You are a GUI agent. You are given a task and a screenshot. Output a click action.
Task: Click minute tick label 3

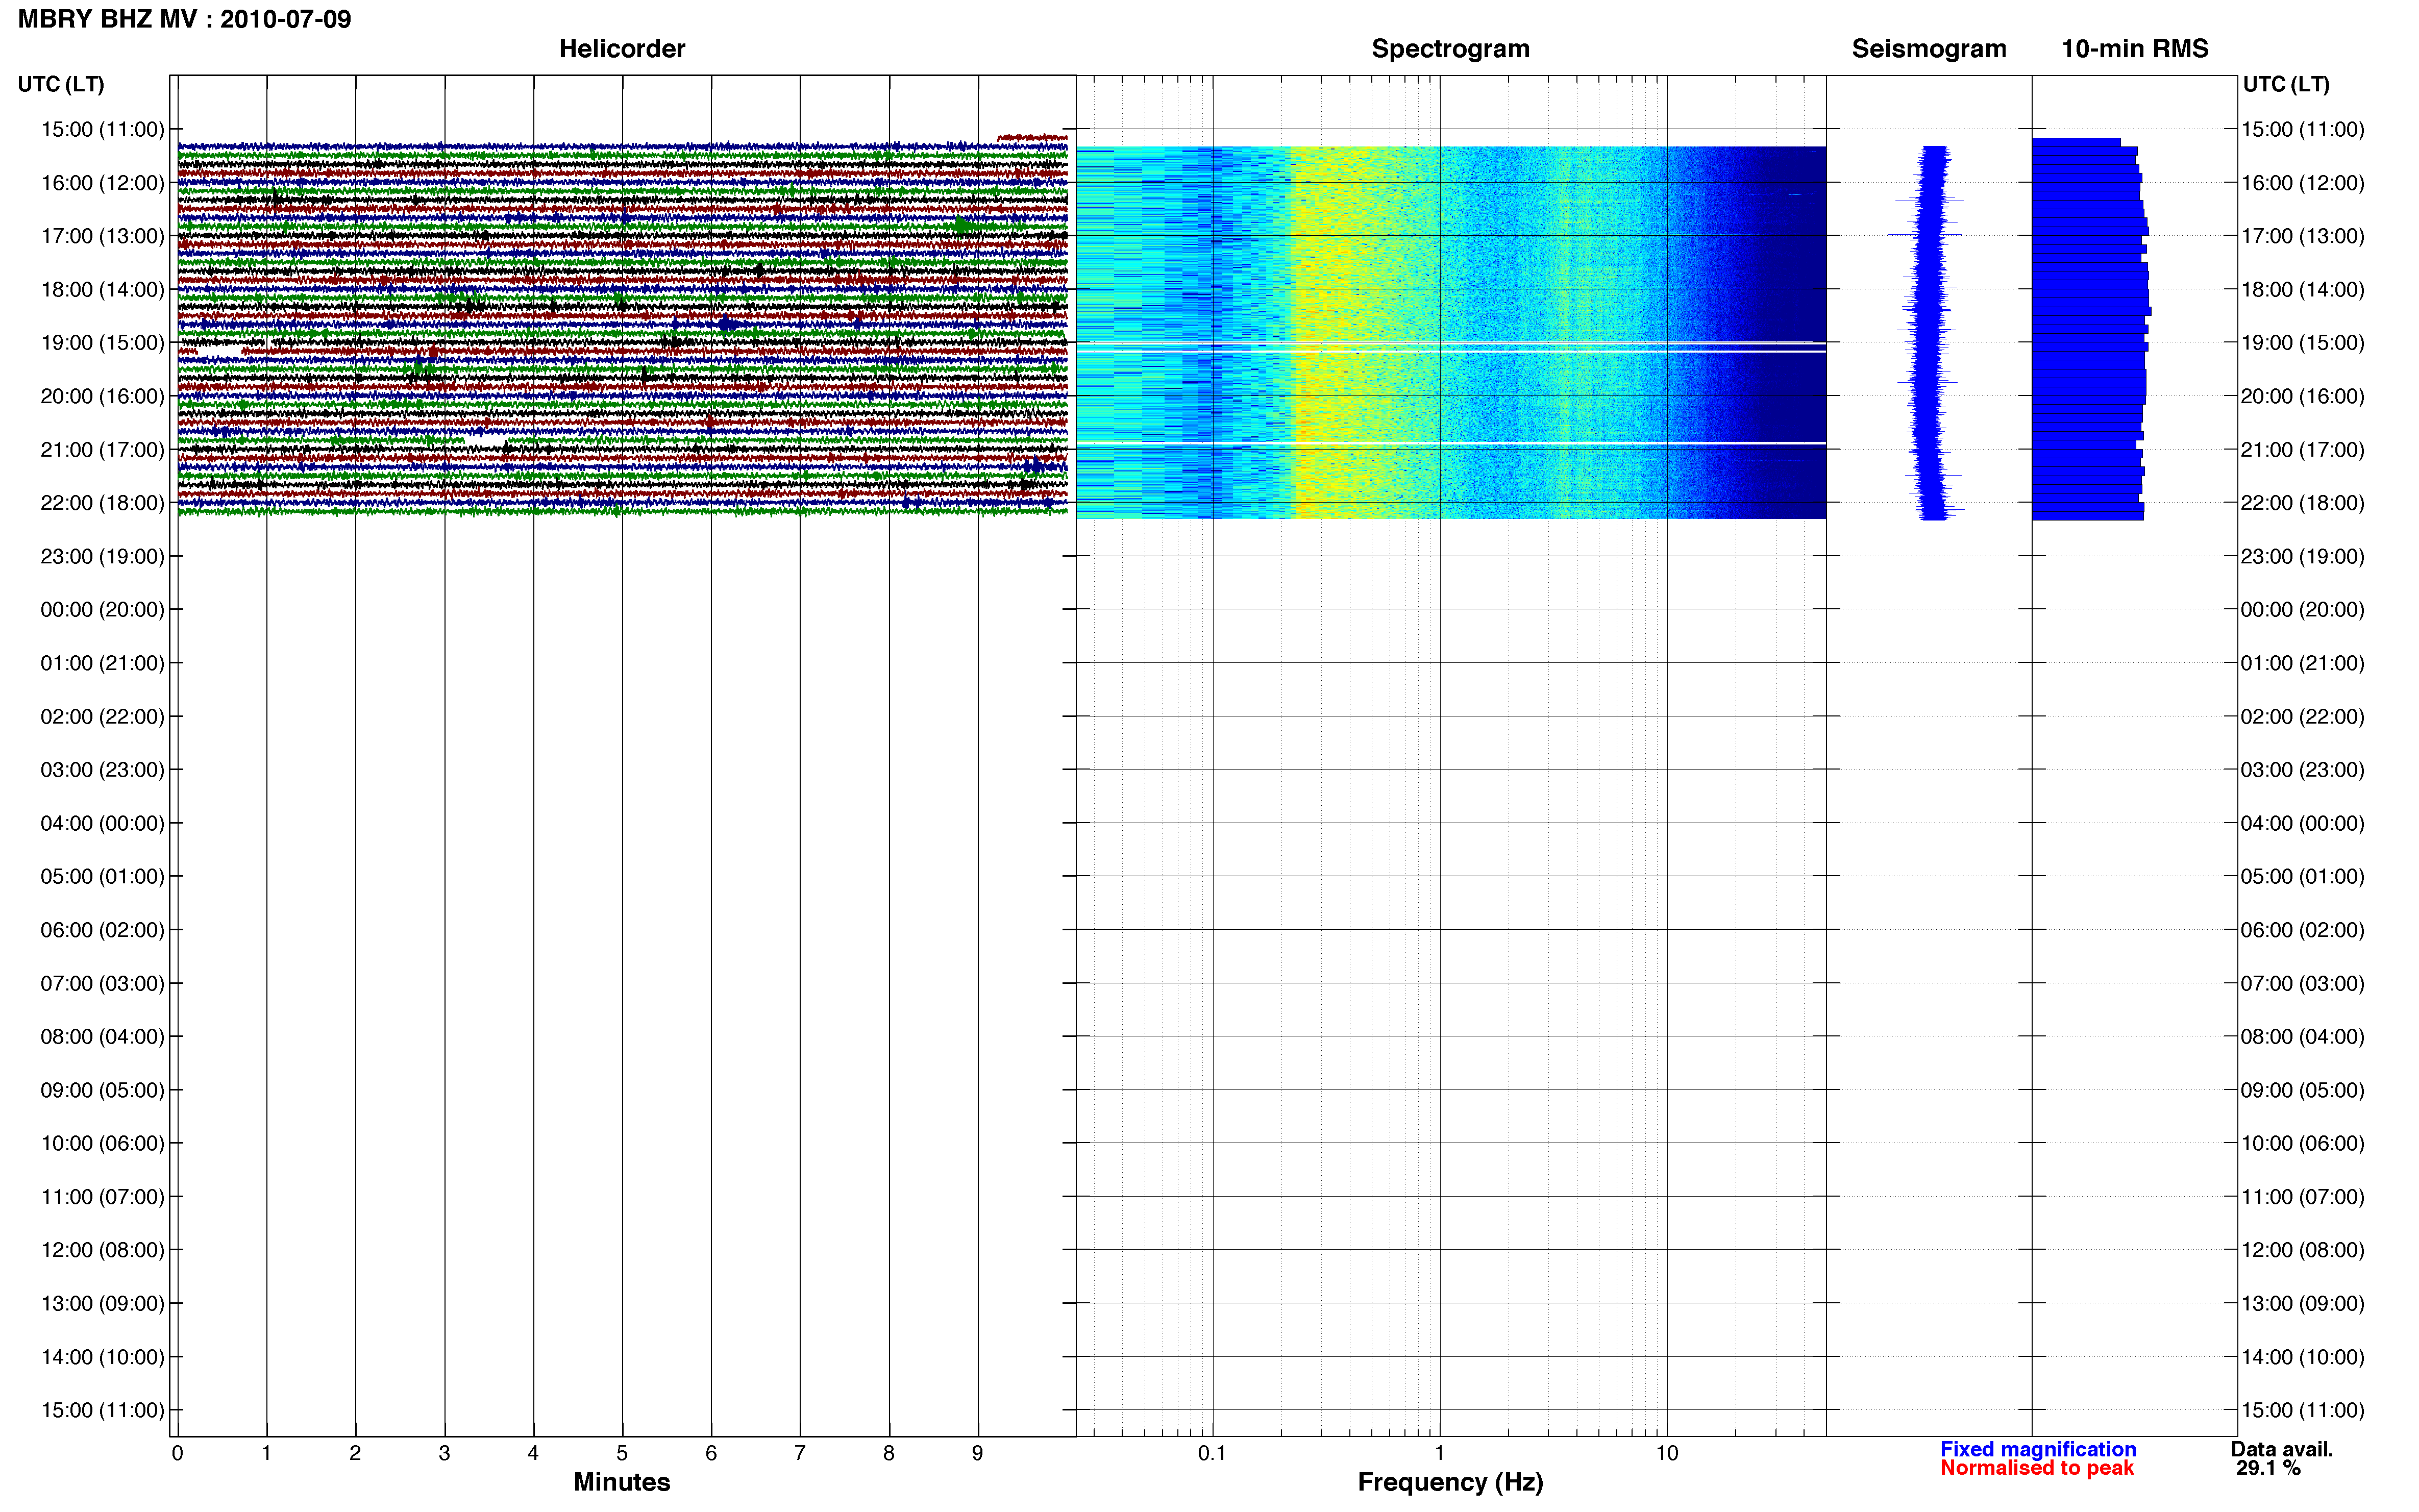[x=444, y=1454]
